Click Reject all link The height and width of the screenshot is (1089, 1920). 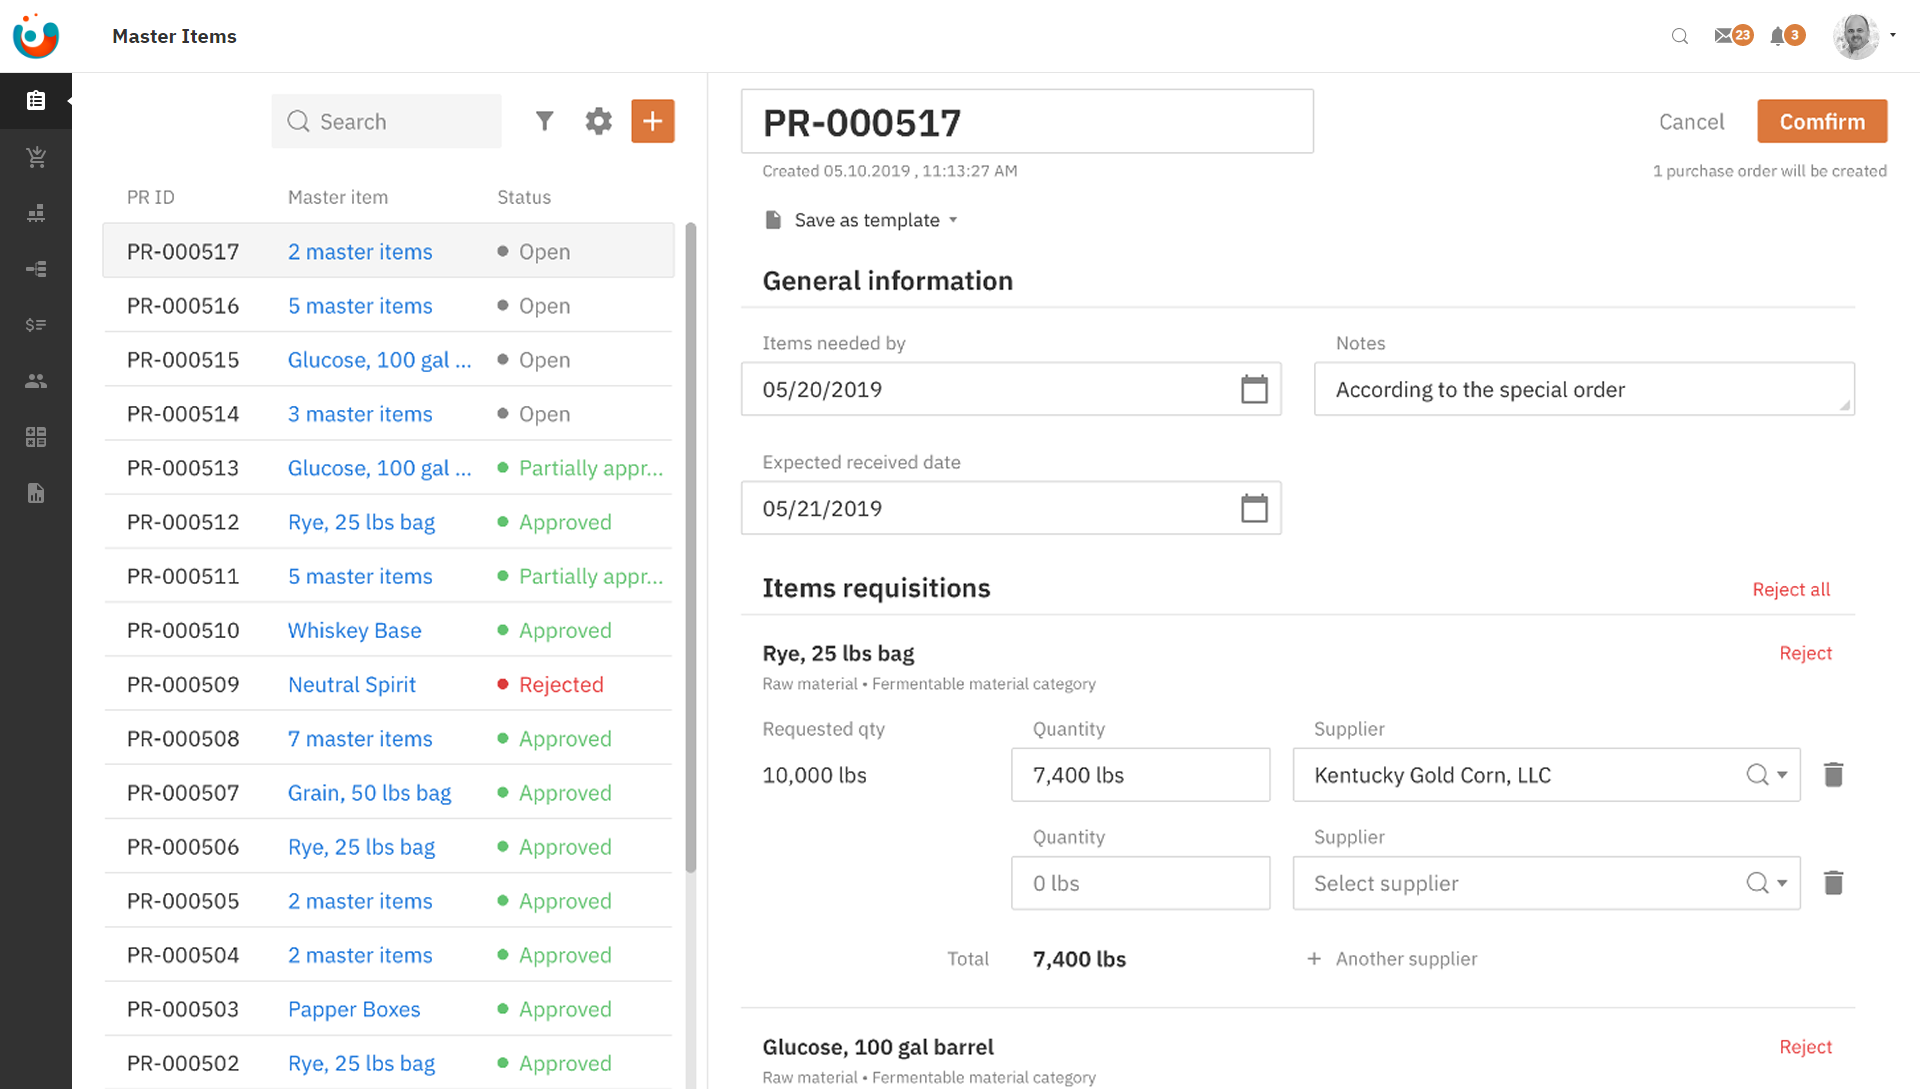1790,589
